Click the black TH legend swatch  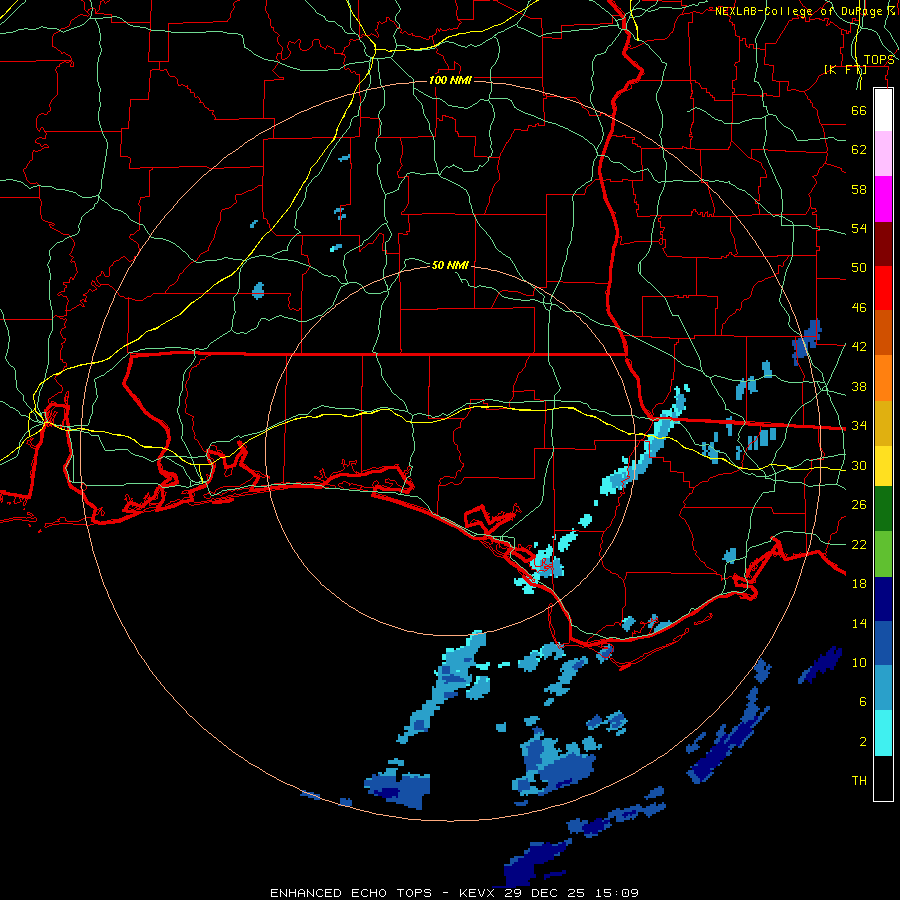pyautogui.click(x=883, y=778)
